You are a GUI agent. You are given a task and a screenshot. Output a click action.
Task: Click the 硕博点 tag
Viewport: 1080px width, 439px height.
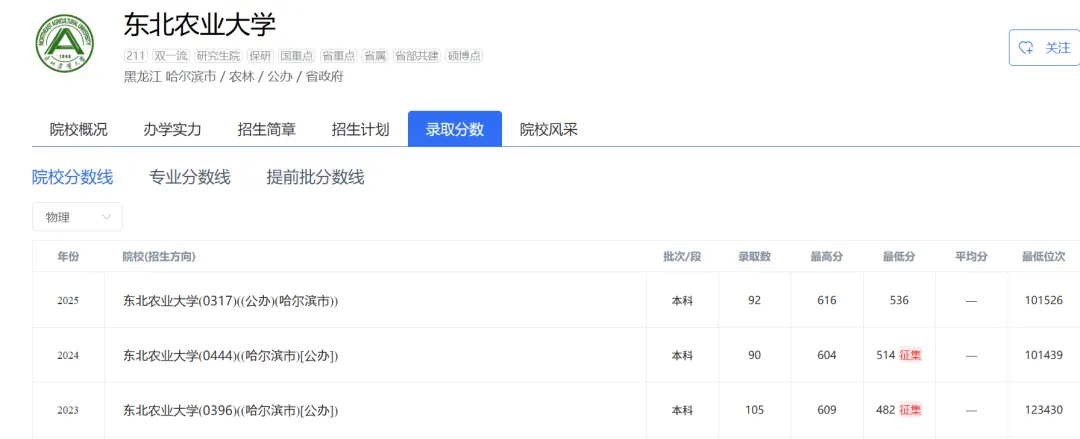pos(464,56)
